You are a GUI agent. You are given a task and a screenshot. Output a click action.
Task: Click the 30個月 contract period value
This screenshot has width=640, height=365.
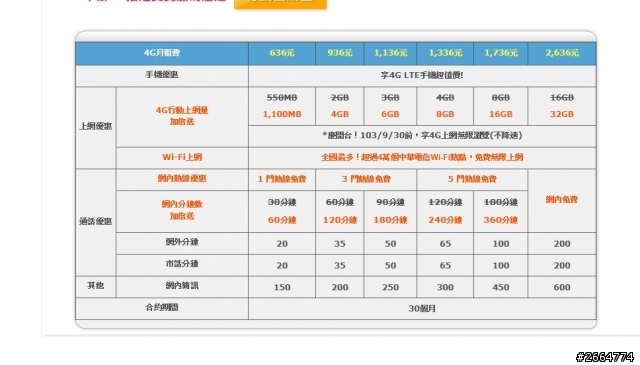[x=422, y=309]
